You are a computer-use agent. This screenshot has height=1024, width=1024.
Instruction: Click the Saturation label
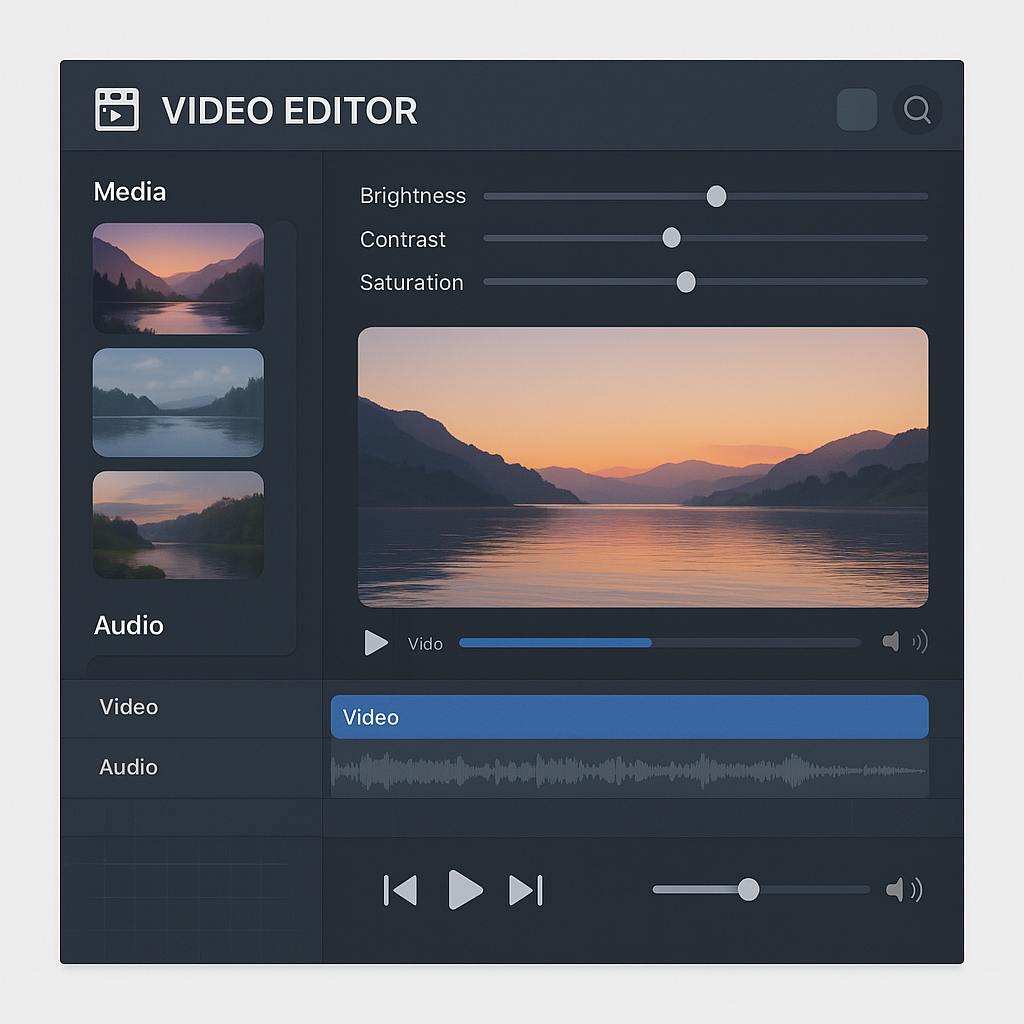411,283
